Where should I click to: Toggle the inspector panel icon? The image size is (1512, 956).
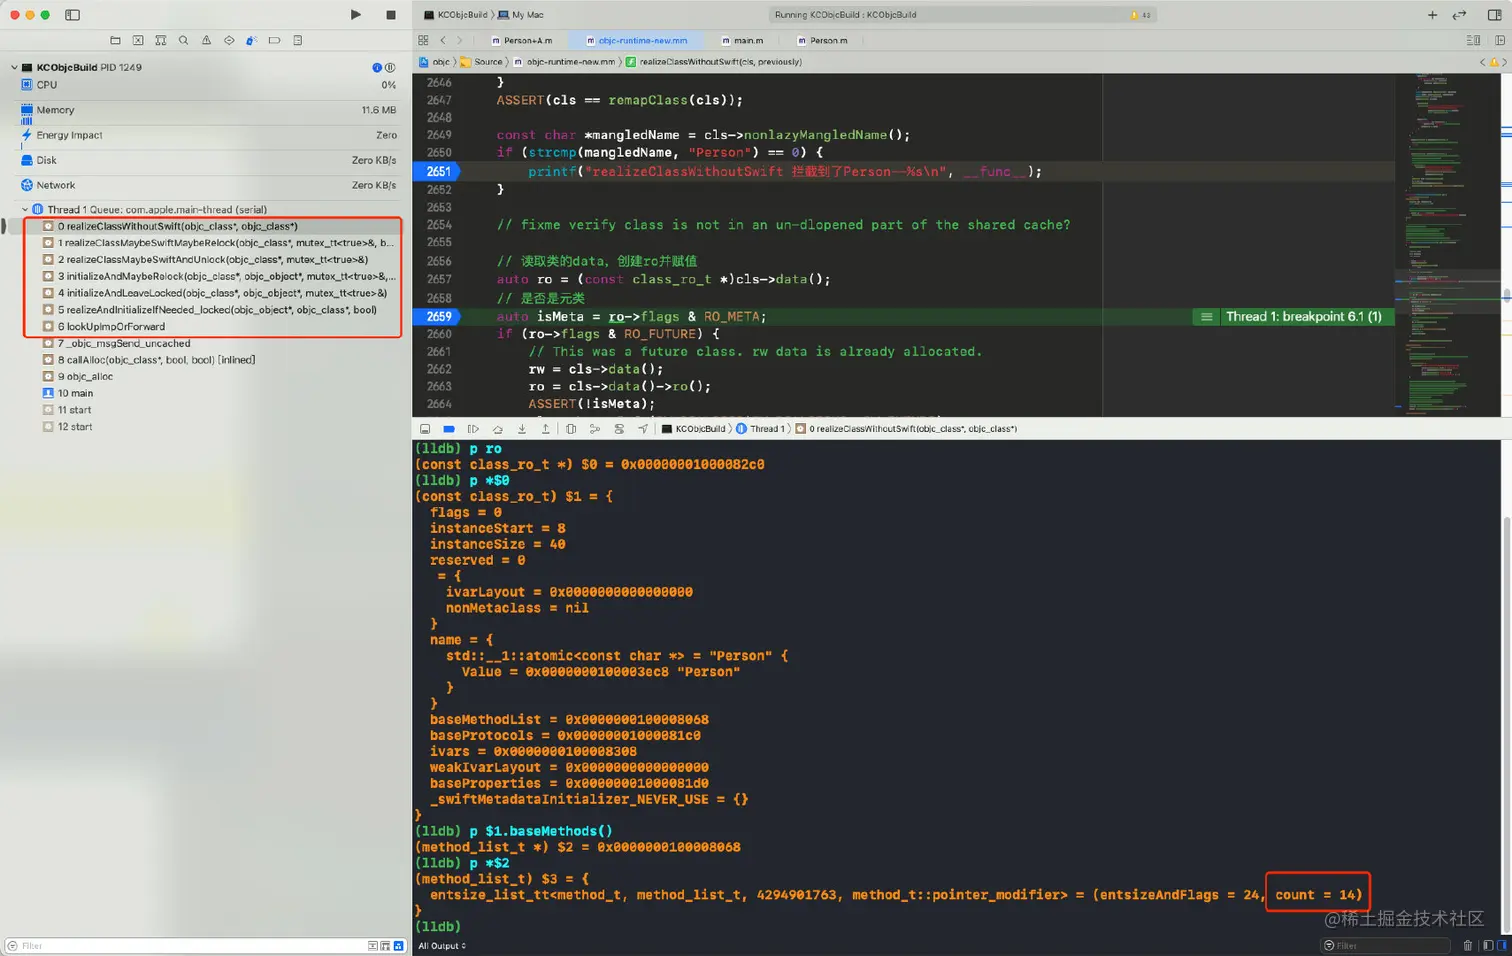(x=1494, y=15)
